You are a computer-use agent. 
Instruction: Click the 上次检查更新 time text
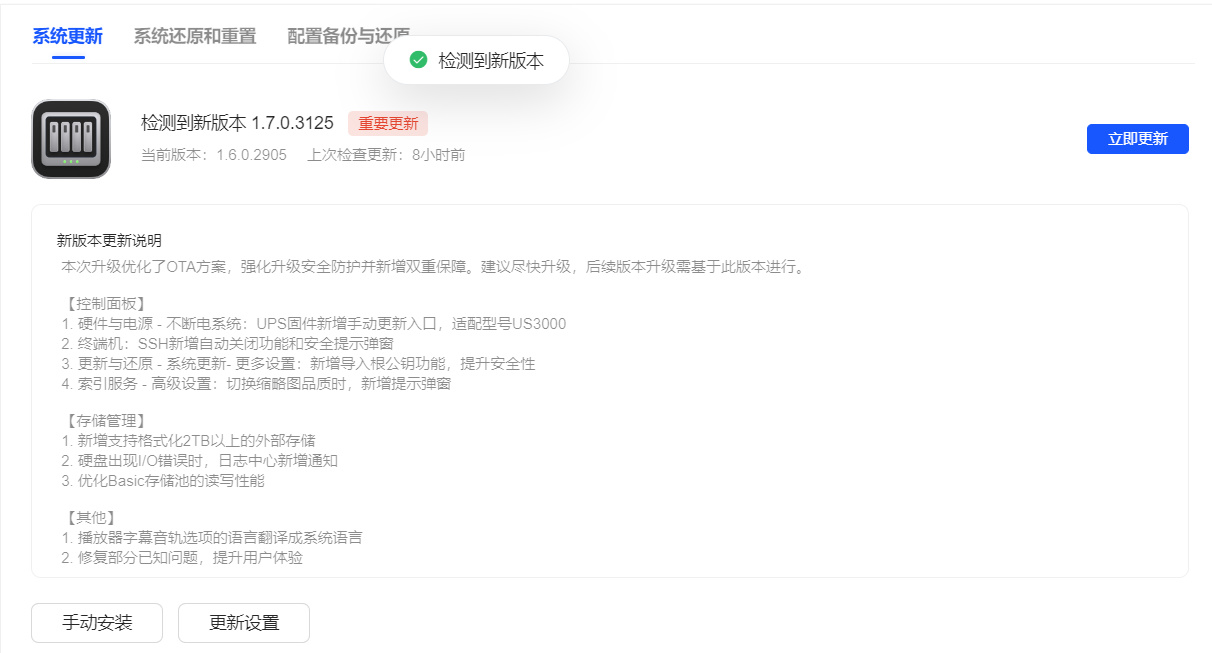pos(386,155)
